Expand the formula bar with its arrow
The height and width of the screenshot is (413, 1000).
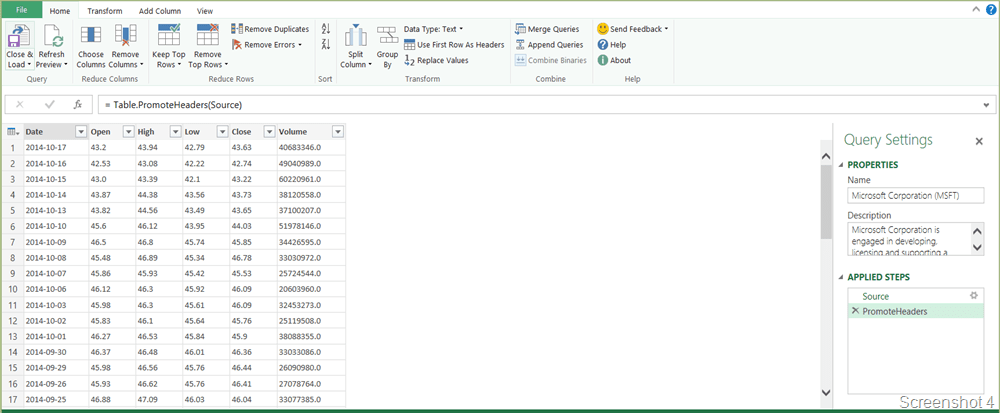point(988,104)
